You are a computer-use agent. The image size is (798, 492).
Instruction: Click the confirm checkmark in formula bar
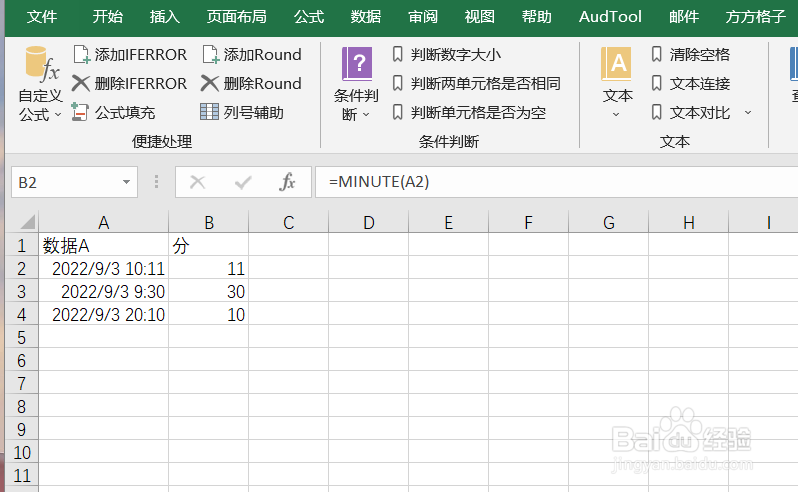243,182
